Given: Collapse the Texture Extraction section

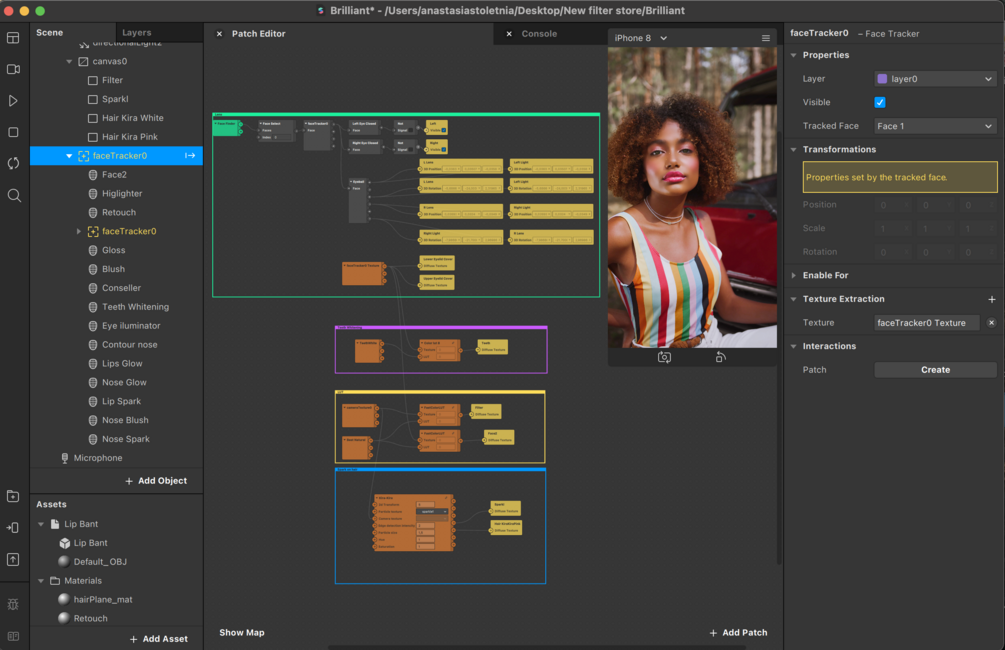Looking at the screenshot, I should 793,299.
